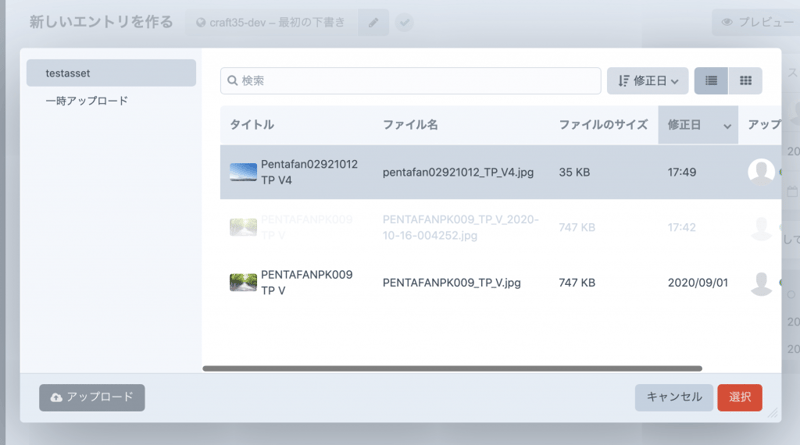This screenshot has height=445, width=800.
Task: Open the 修正日 sort dropdown
Action: click(647, 81)
